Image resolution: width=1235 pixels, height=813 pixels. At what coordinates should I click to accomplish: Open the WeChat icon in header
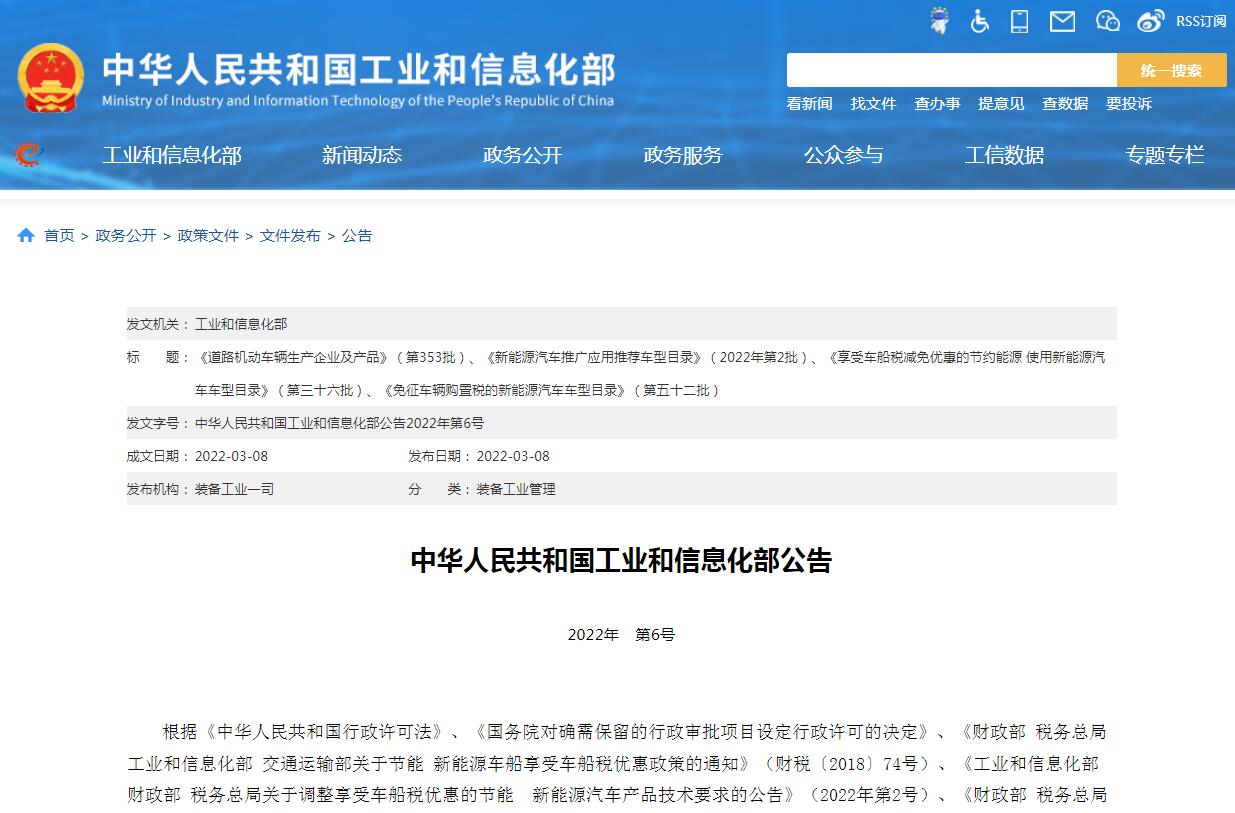click(x=1107, y=21)
